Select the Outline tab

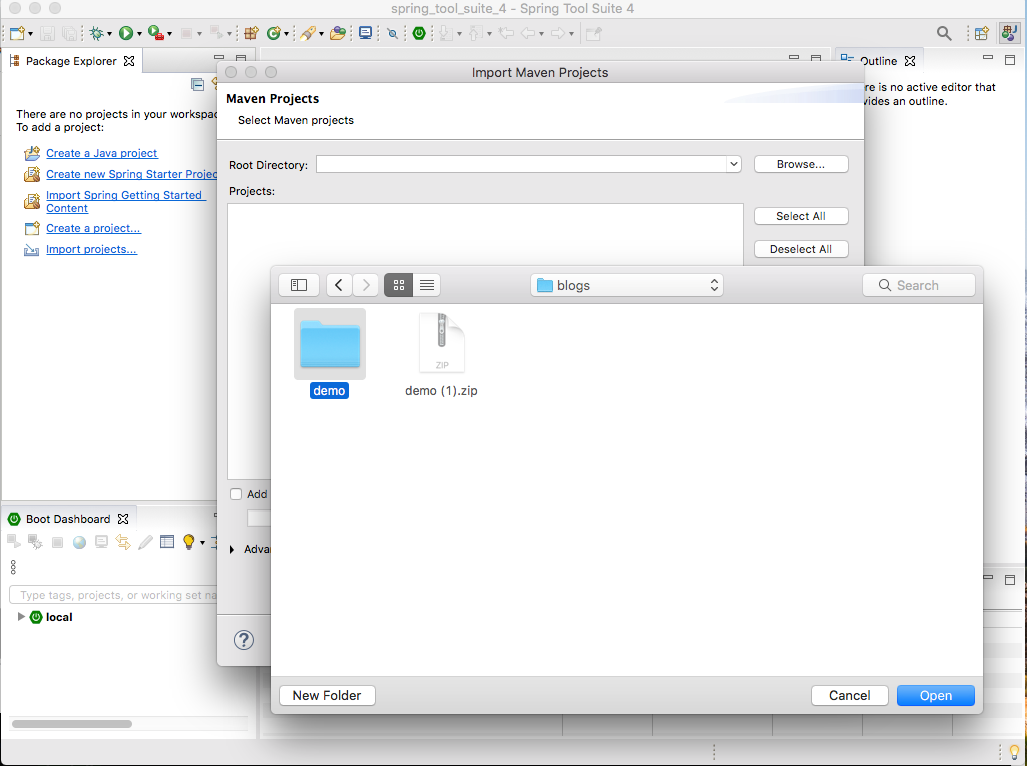(x=878, y=61)
